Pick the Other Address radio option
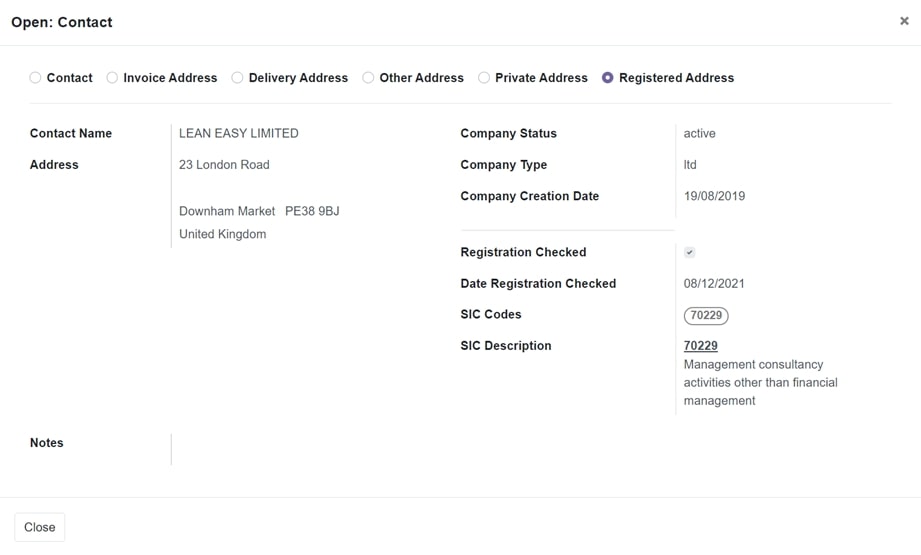 (x=368, y=78)
